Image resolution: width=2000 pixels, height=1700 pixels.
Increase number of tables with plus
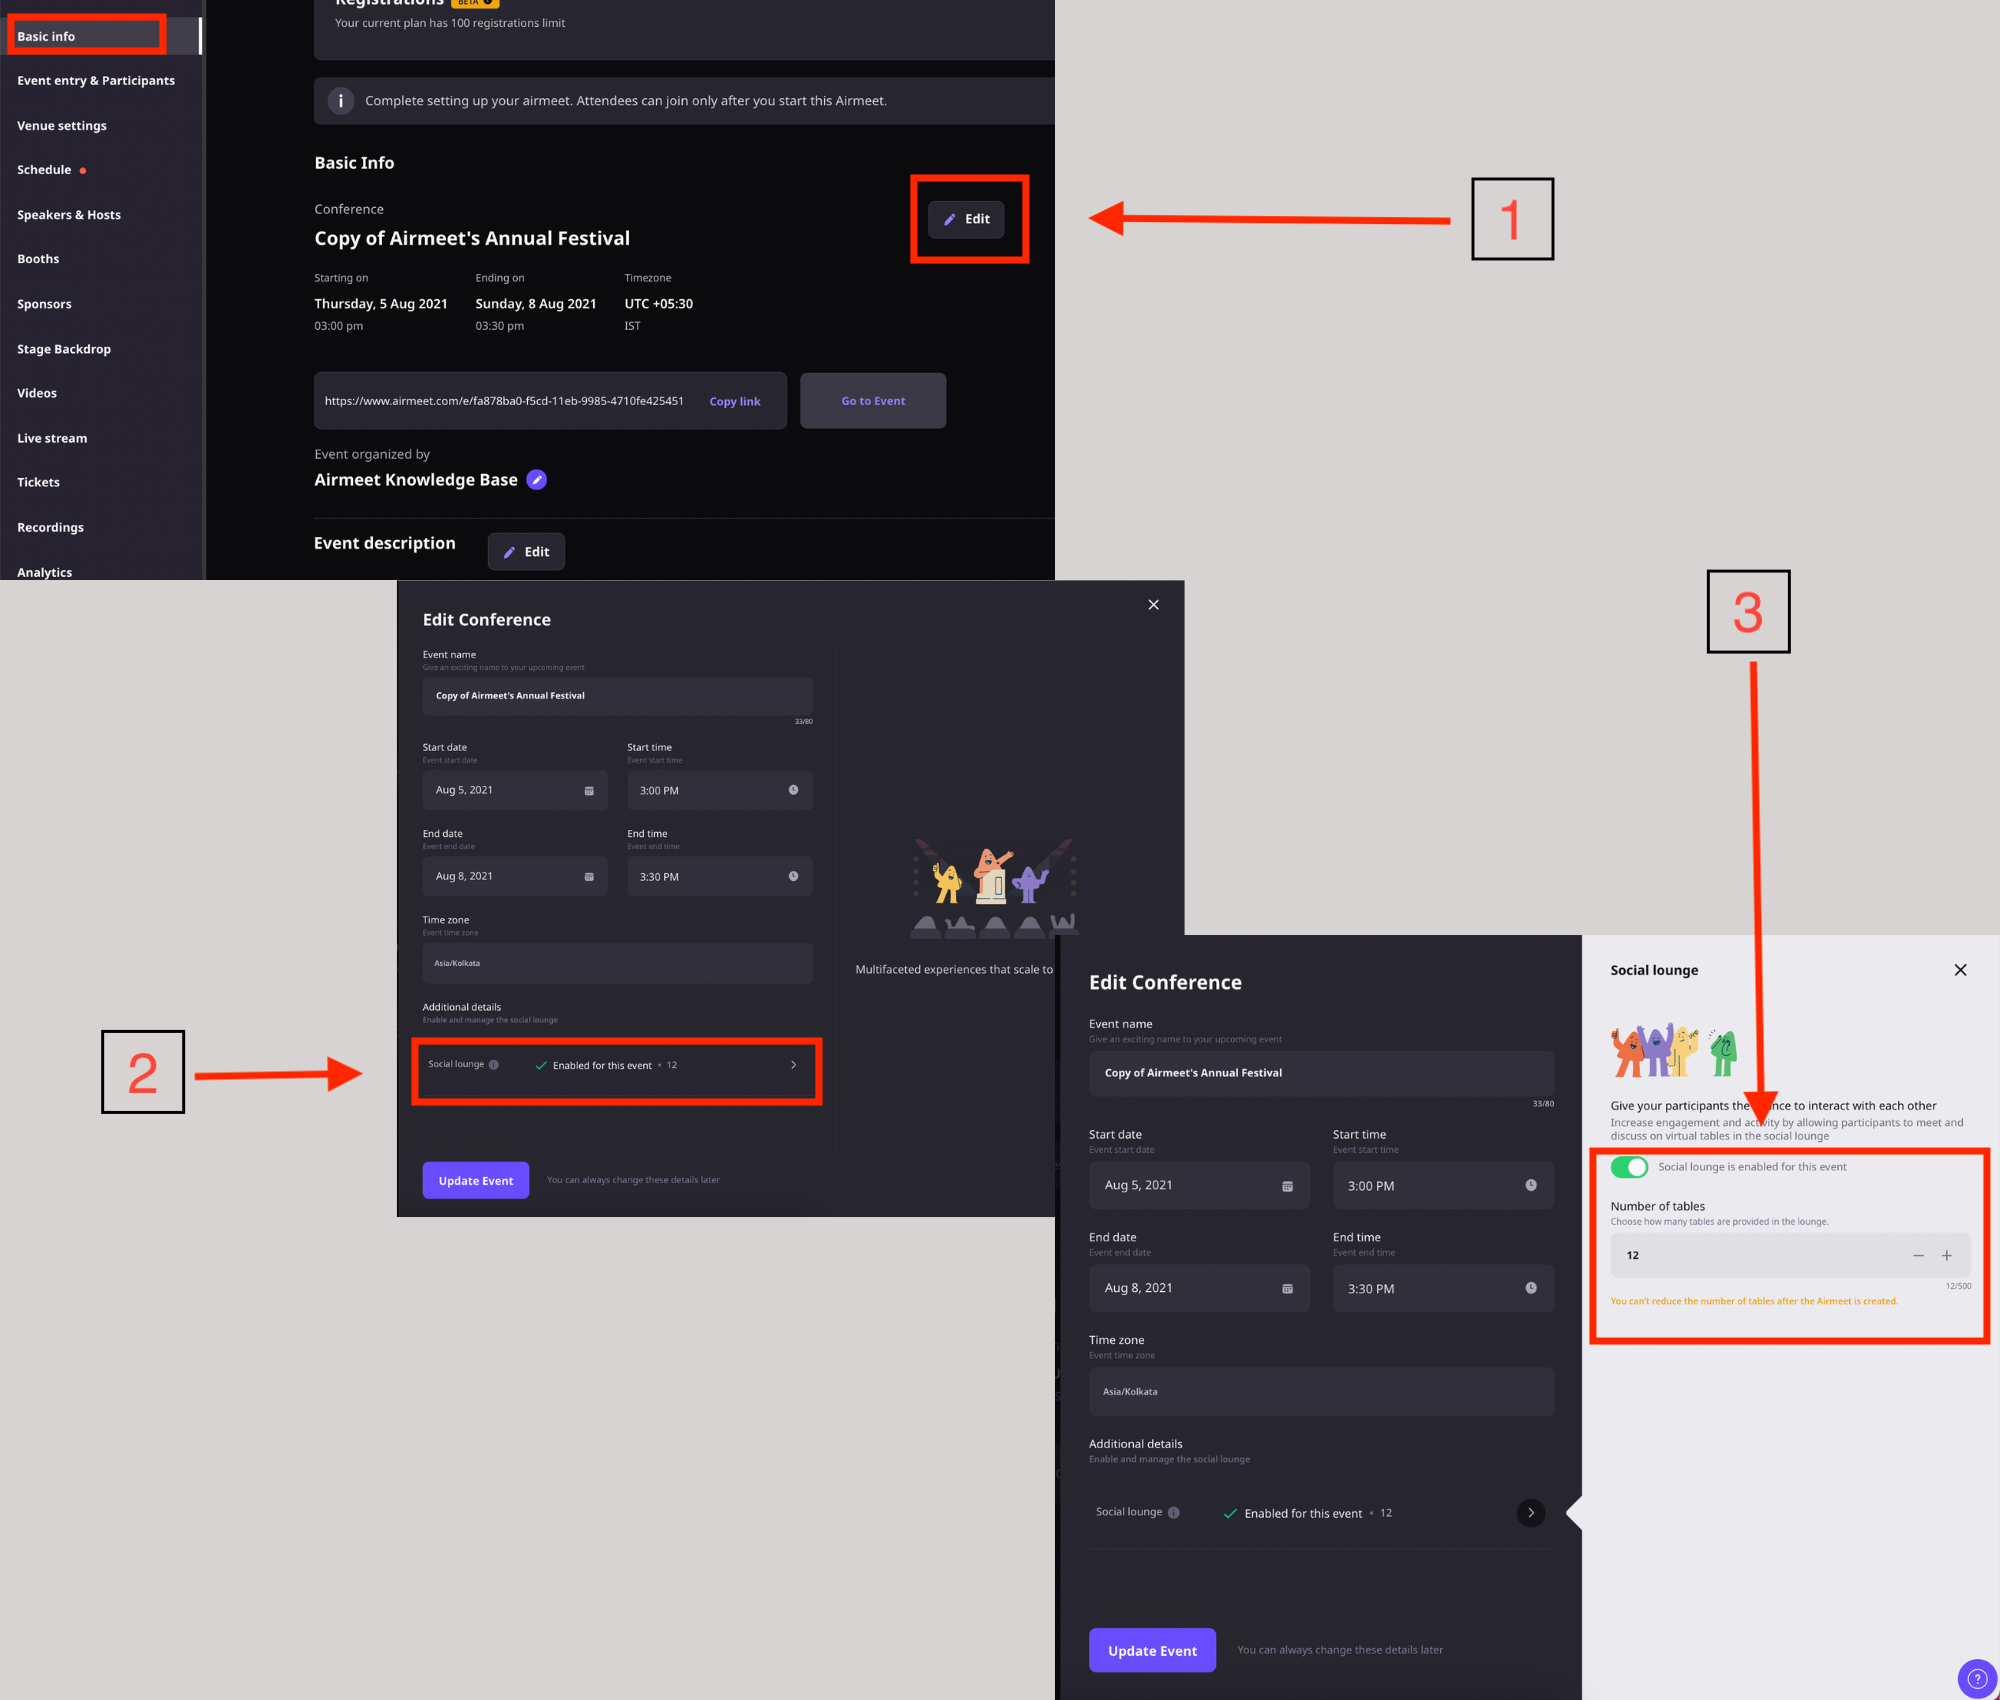pos(1947,1256)
